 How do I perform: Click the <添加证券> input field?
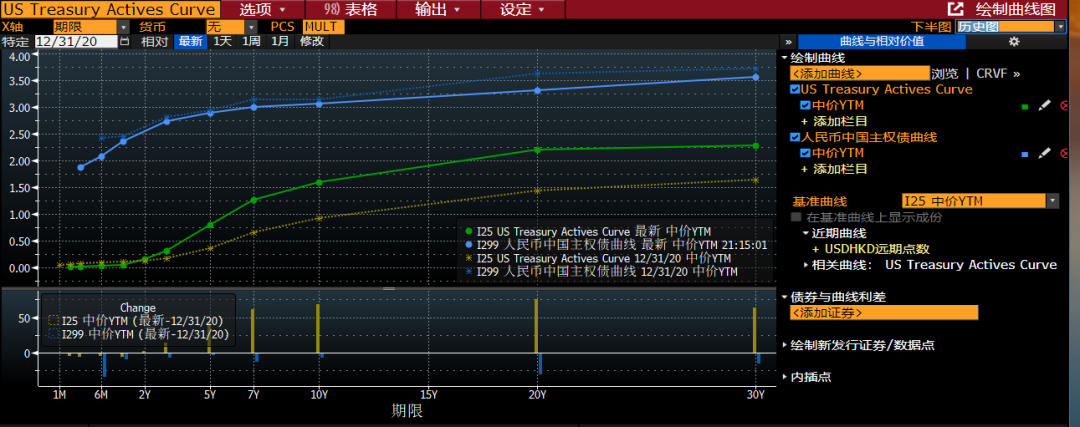884,313
